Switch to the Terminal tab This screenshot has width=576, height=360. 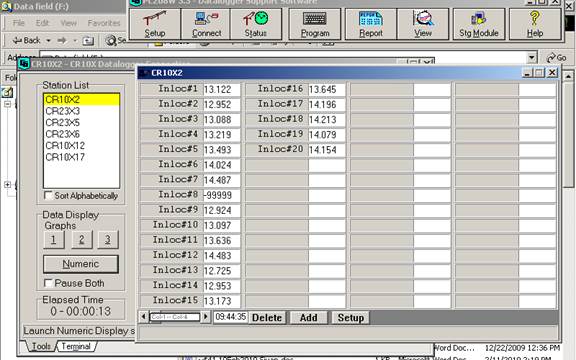pos(76,346)
